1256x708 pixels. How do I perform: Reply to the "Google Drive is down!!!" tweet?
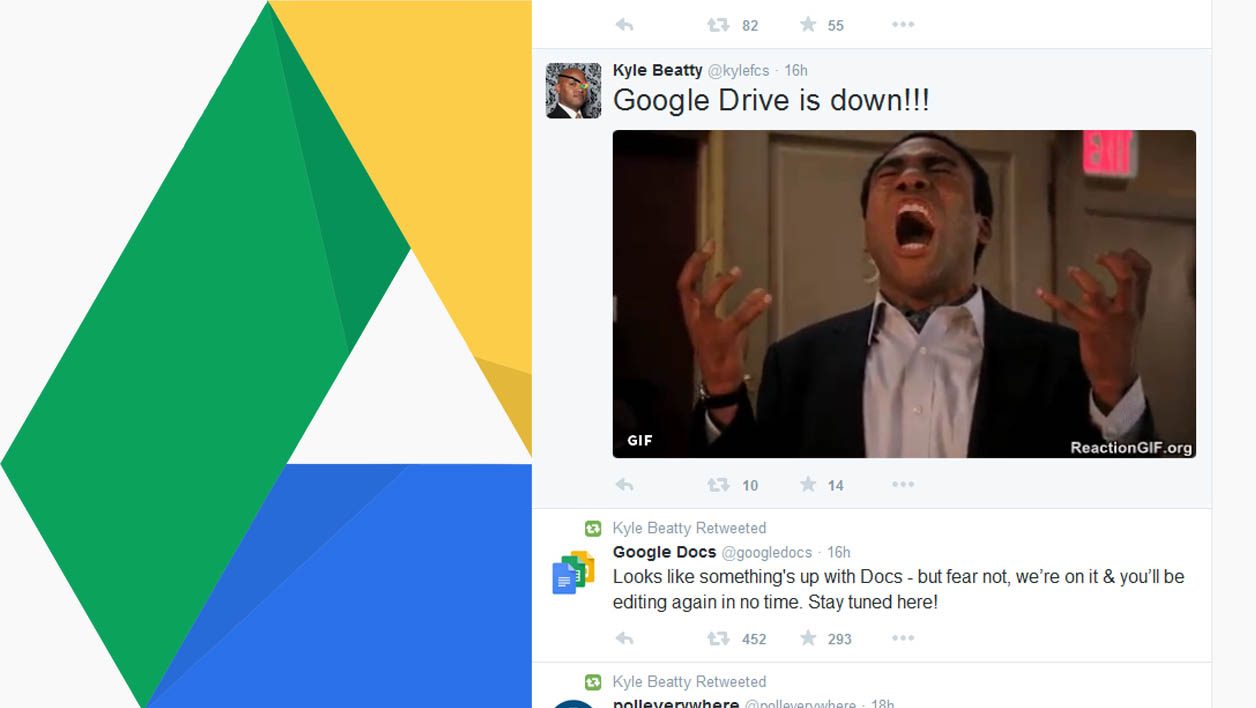[624, 485]
